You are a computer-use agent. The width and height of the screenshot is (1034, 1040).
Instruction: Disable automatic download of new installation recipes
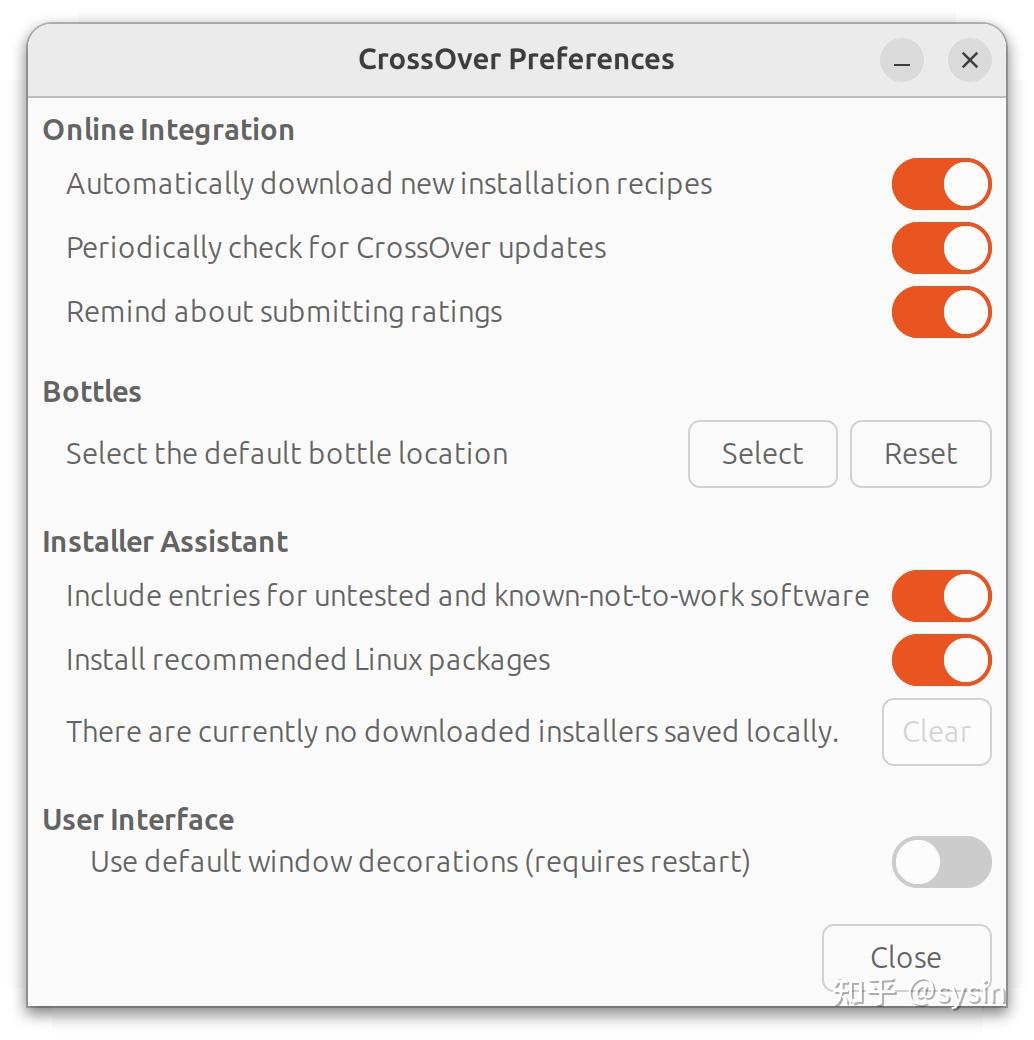[x=940, y=184]
